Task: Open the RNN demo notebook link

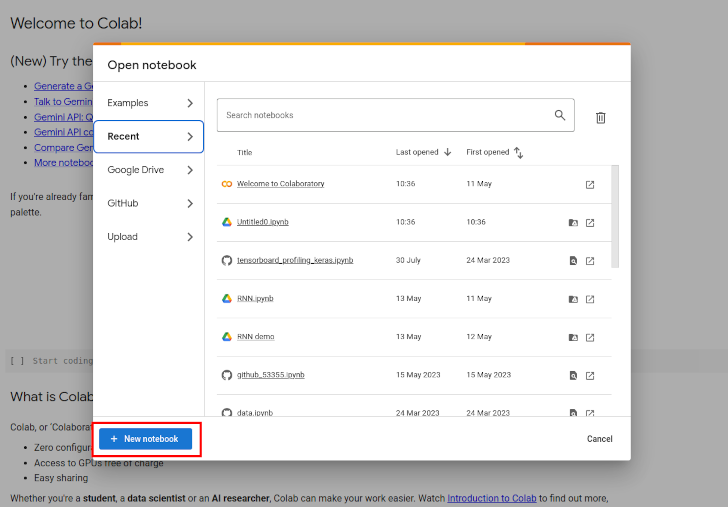Action: (255, 337)
